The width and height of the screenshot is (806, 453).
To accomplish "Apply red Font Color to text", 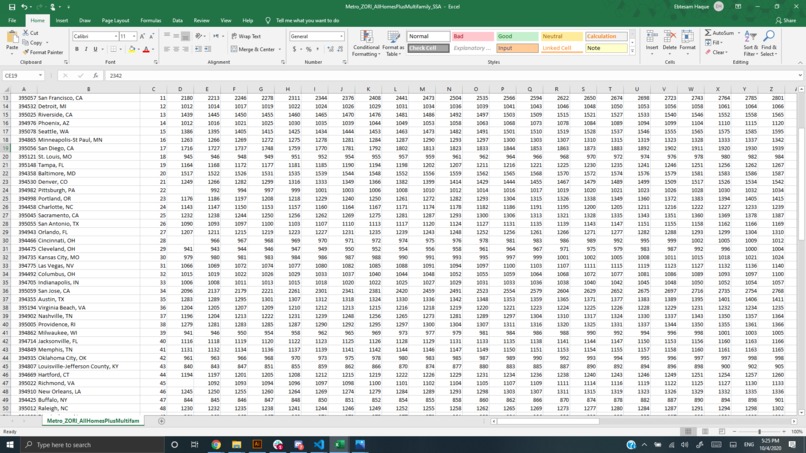I will [146, 49].
